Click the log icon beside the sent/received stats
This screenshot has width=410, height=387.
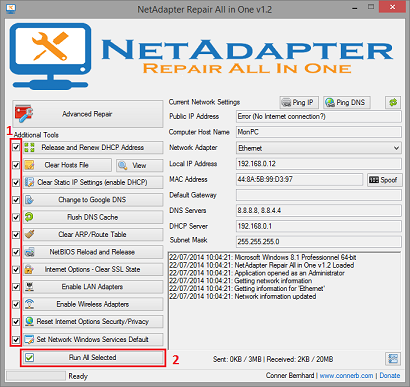pos(393,359)
